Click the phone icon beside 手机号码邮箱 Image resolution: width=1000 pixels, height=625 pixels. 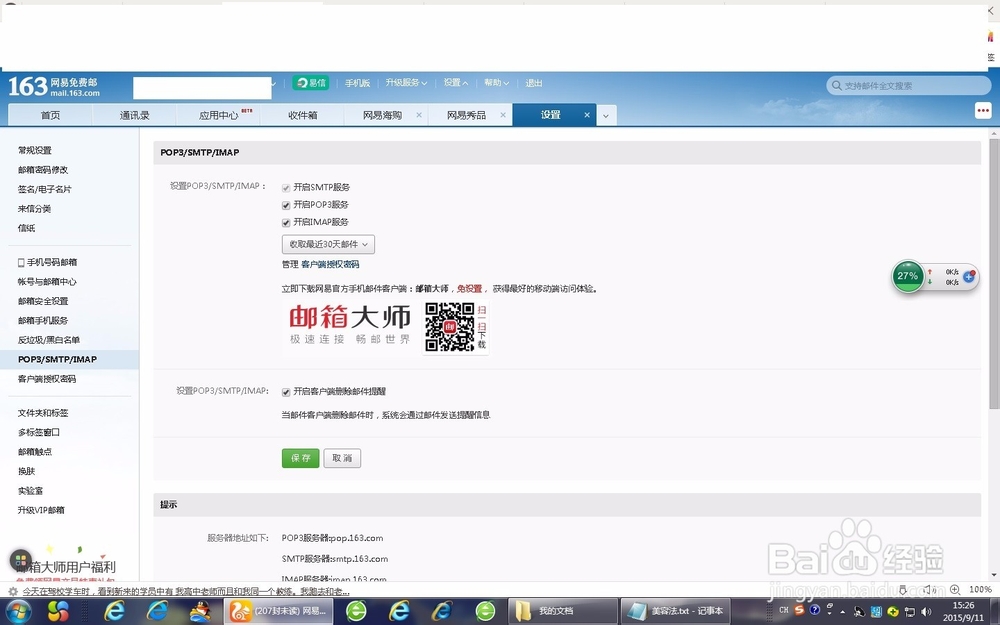pos(21,262)
